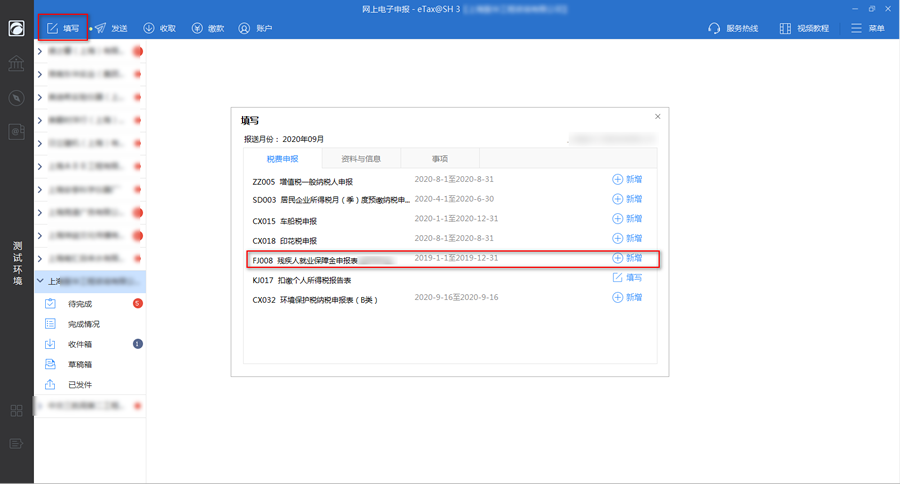Click the 填写 toolbar button

(62, 28)
